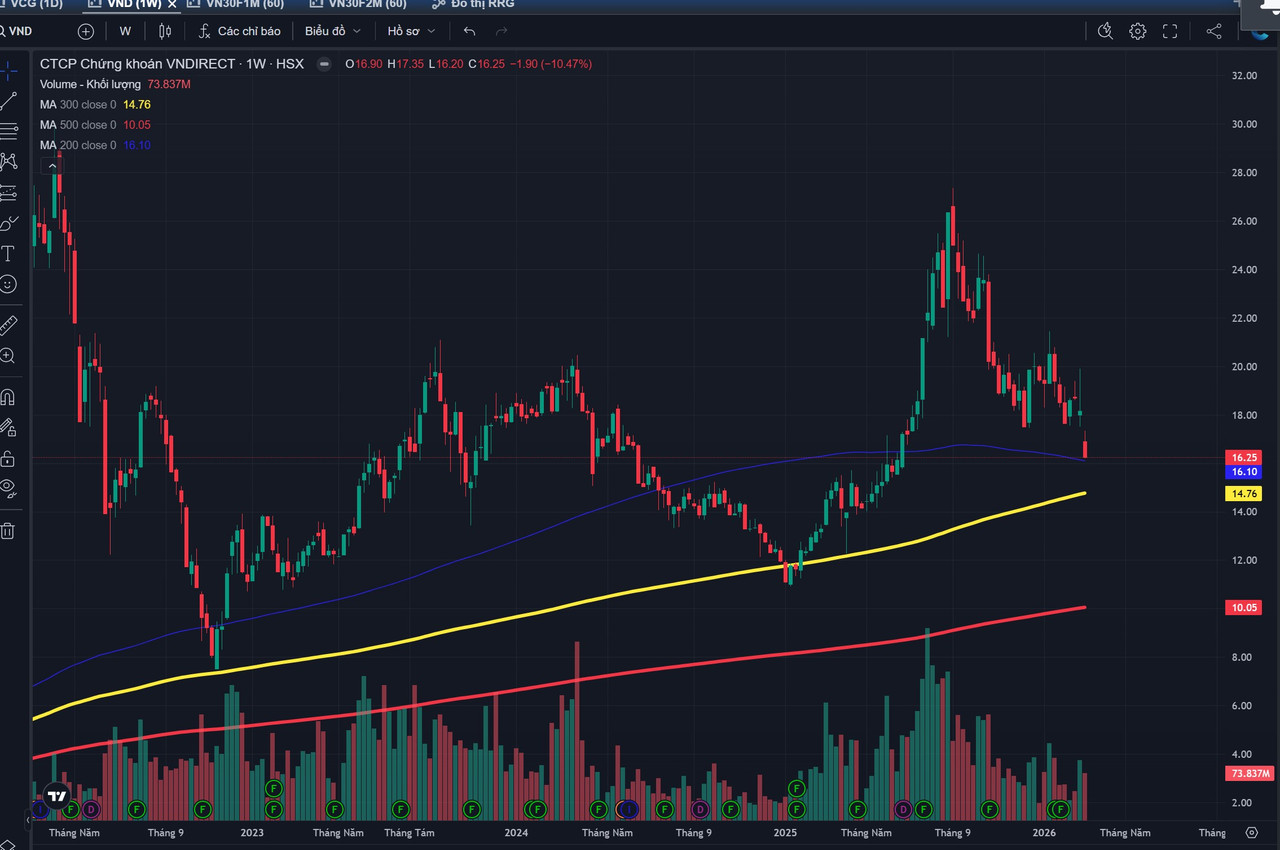
Task: Enter fullscreen mode
Action: (x=1170, y=31)
